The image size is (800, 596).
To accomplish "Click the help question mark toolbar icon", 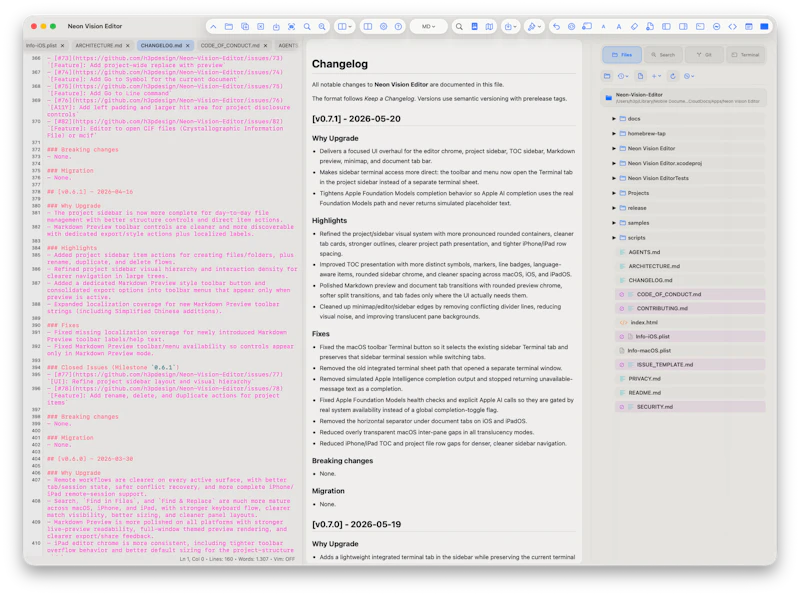I will point(398,27).
